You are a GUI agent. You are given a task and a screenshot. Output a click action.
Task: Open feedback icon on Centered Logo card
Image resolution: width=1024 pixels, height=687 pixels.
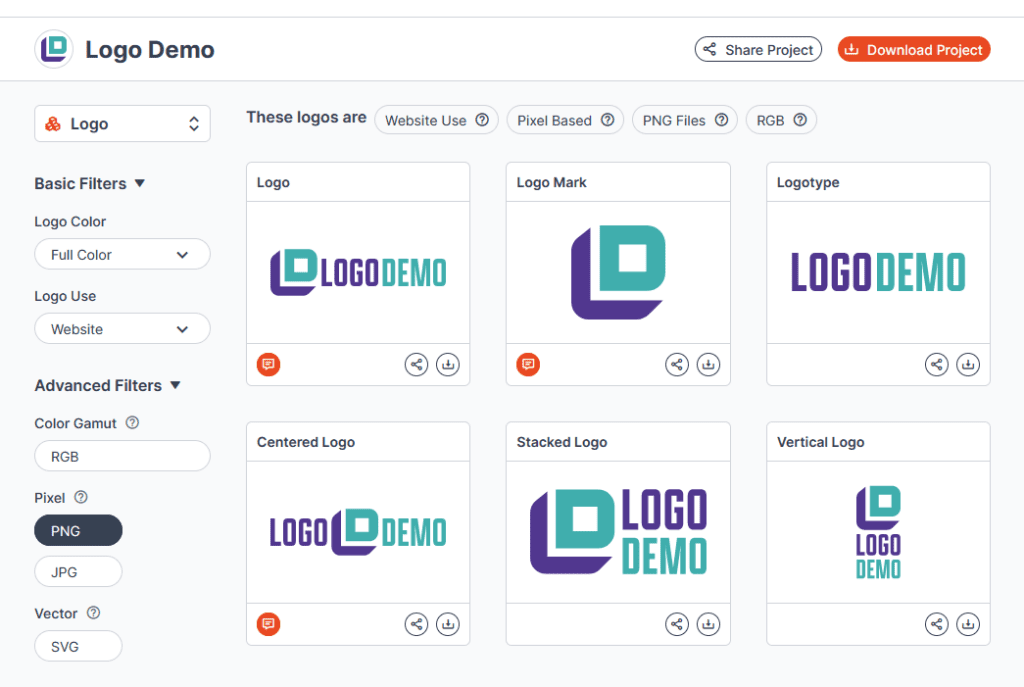coord(268,623)
